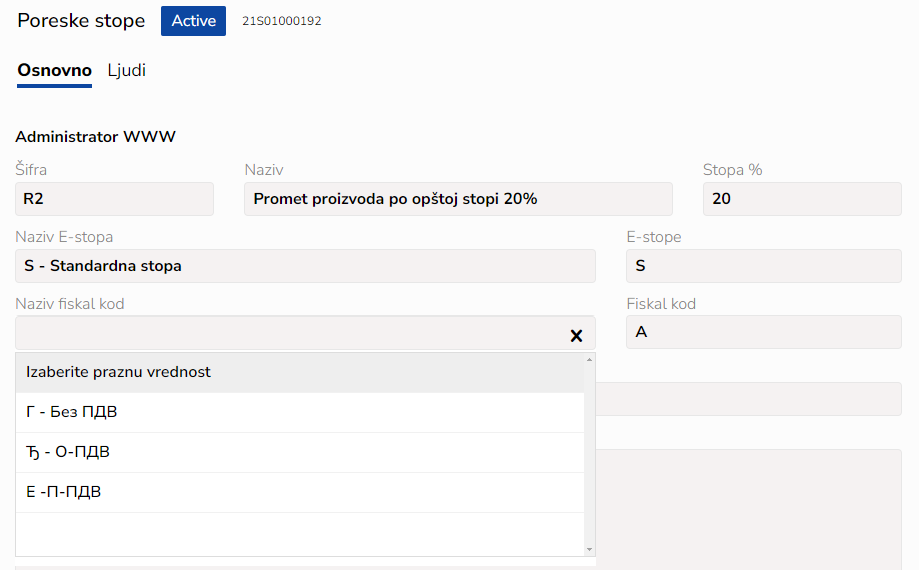Viewport: 919px width, 570px height.
Task: Click the Fiskal kod field showing A
Action: [763, 332]
